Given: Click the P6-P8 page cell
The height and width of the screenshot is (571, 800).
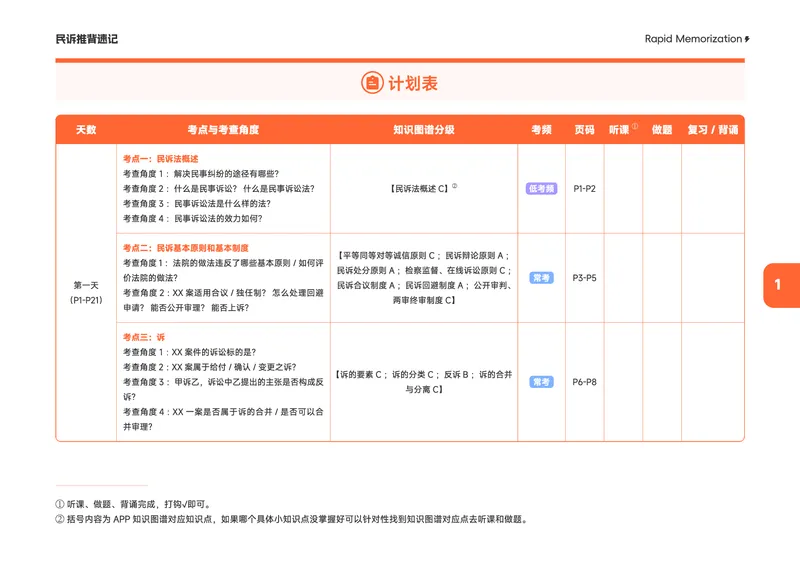Looking at the screenshot, I should coord(584,382).
